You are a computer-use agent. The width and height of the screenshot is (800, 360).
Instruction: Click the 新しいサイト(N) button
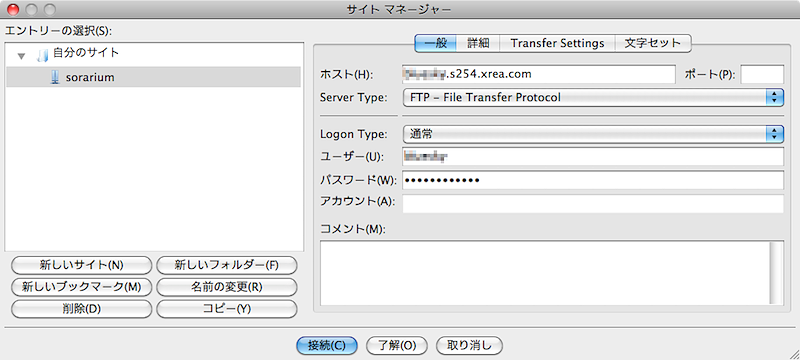(81, 265)
